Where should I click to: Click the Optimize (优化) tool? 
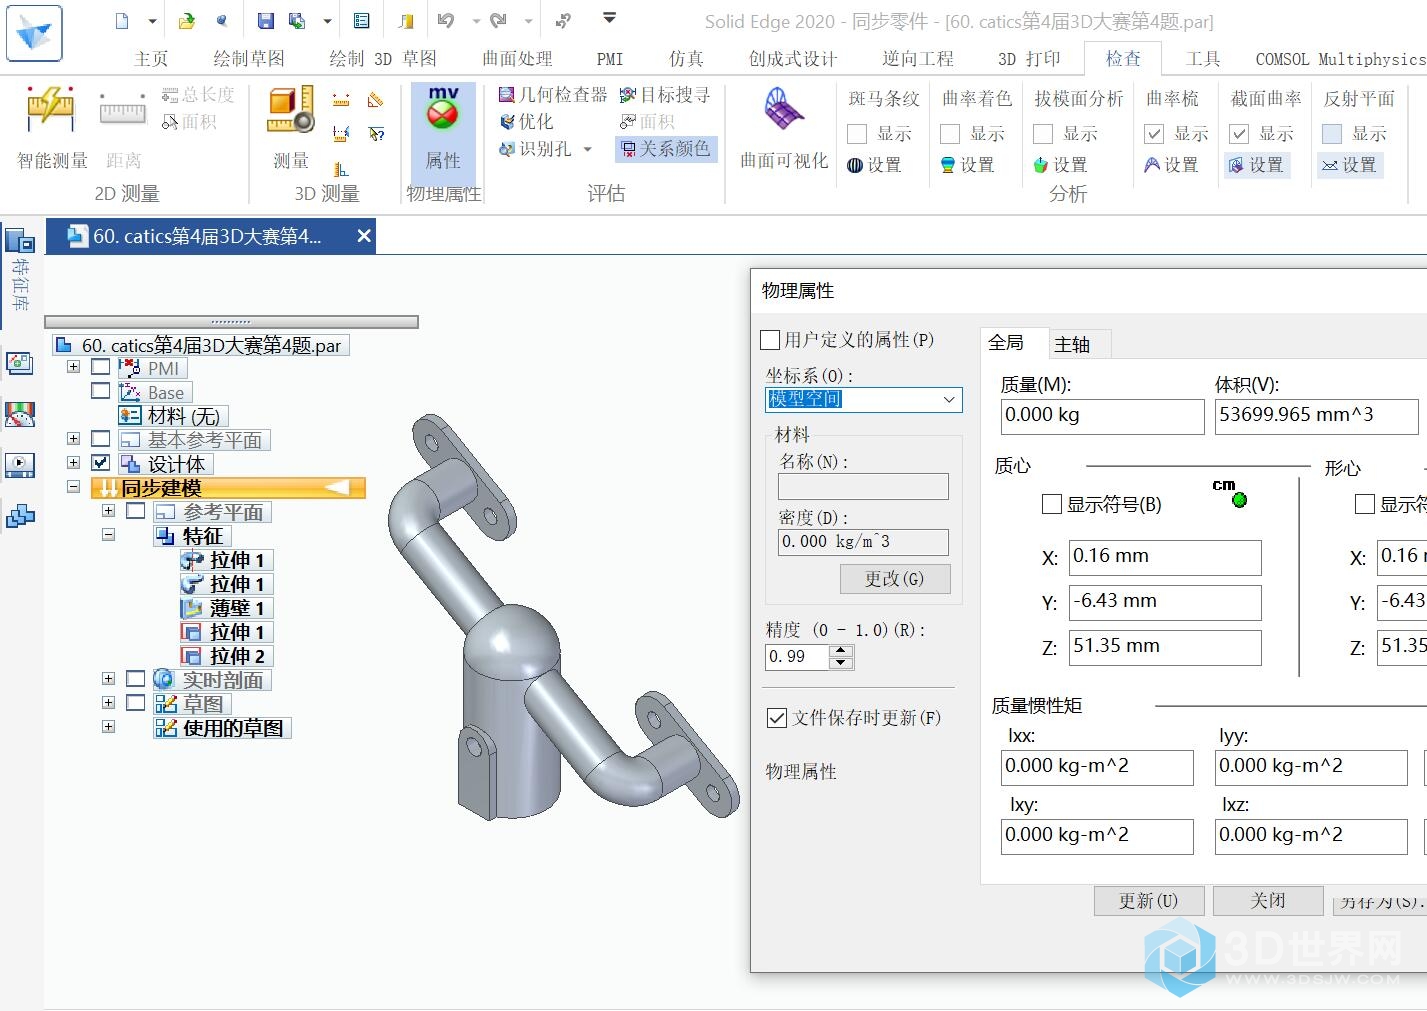(x=526, y=122)
